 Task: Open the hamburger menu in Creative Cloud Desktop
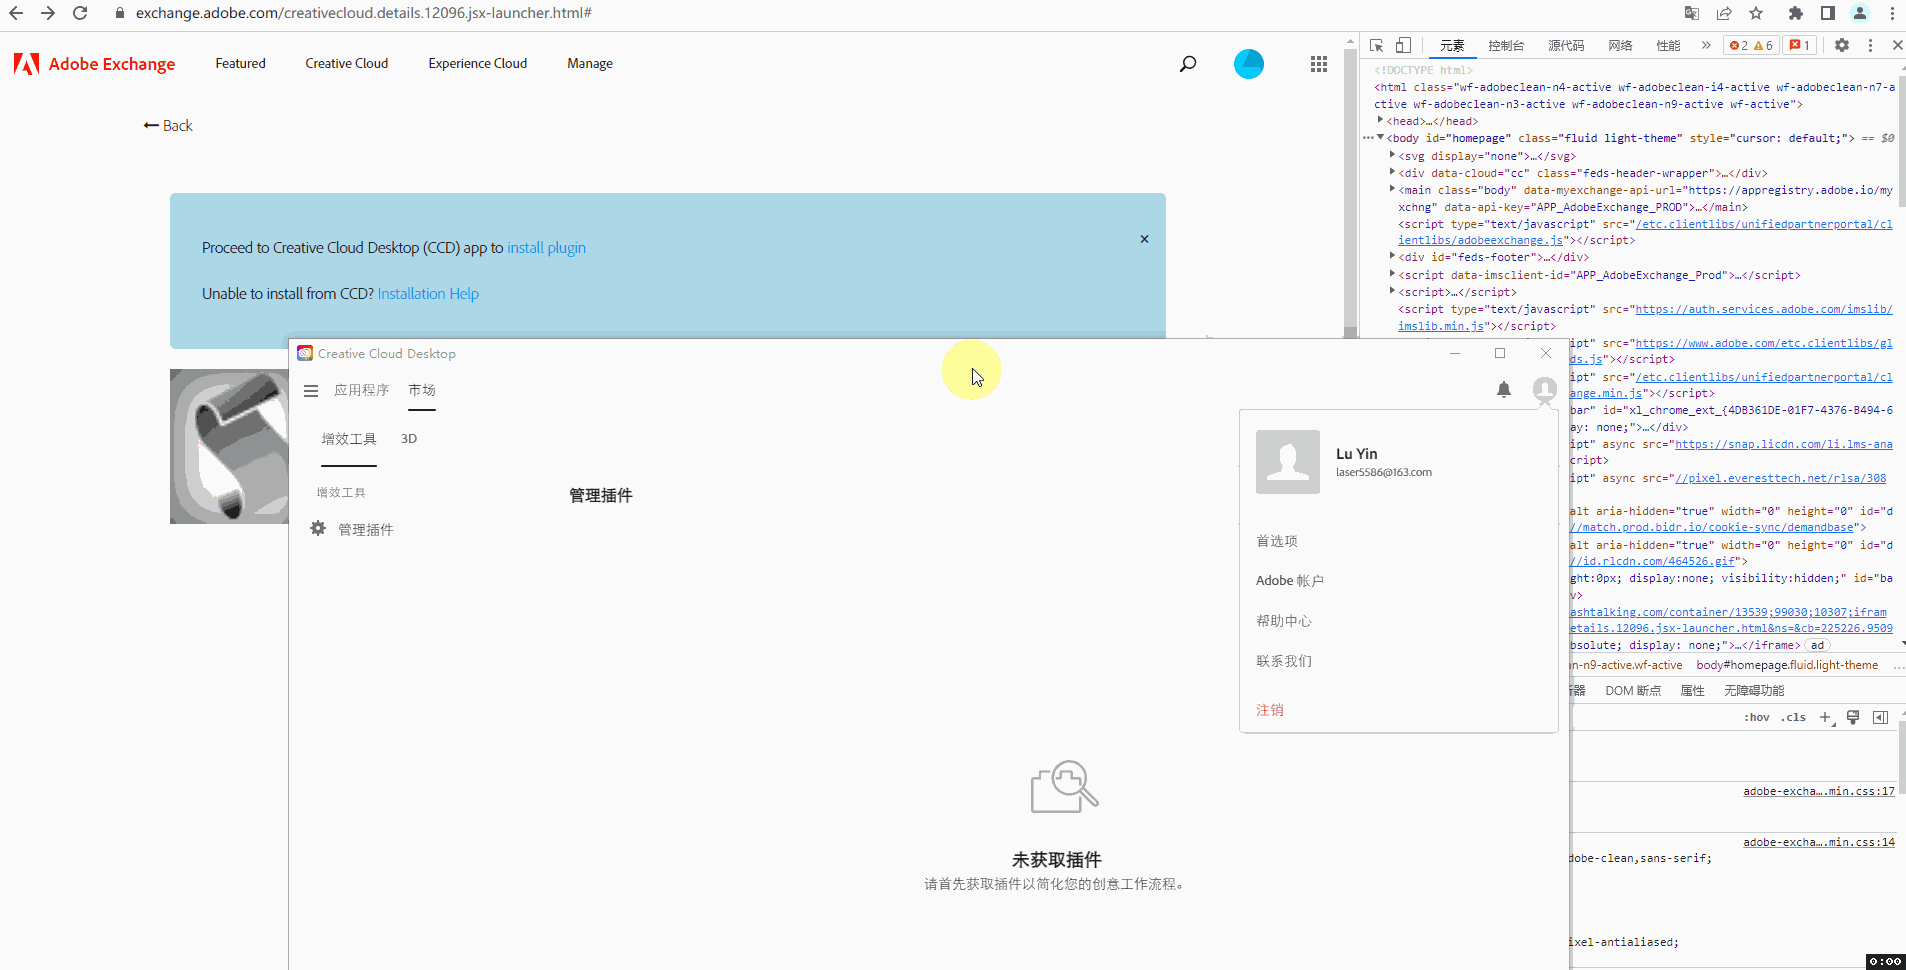point(311,391)
